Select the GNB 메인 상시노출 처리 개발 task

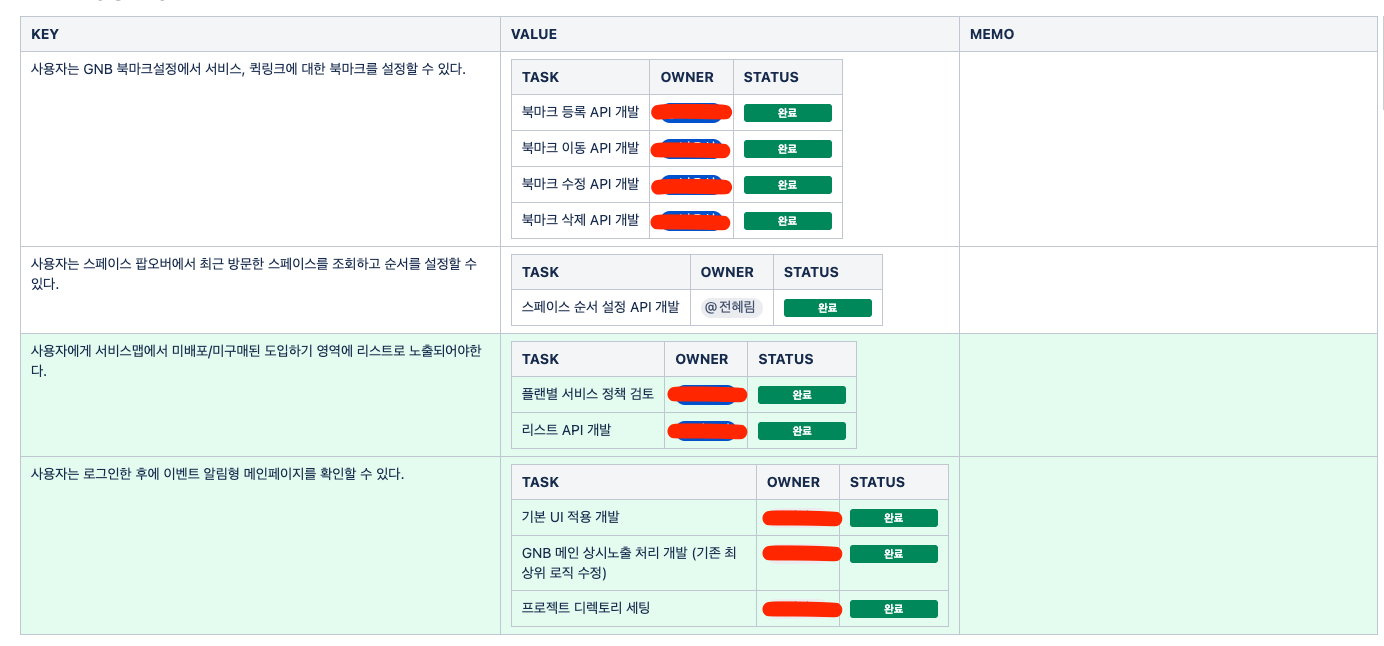coord(629,562)
